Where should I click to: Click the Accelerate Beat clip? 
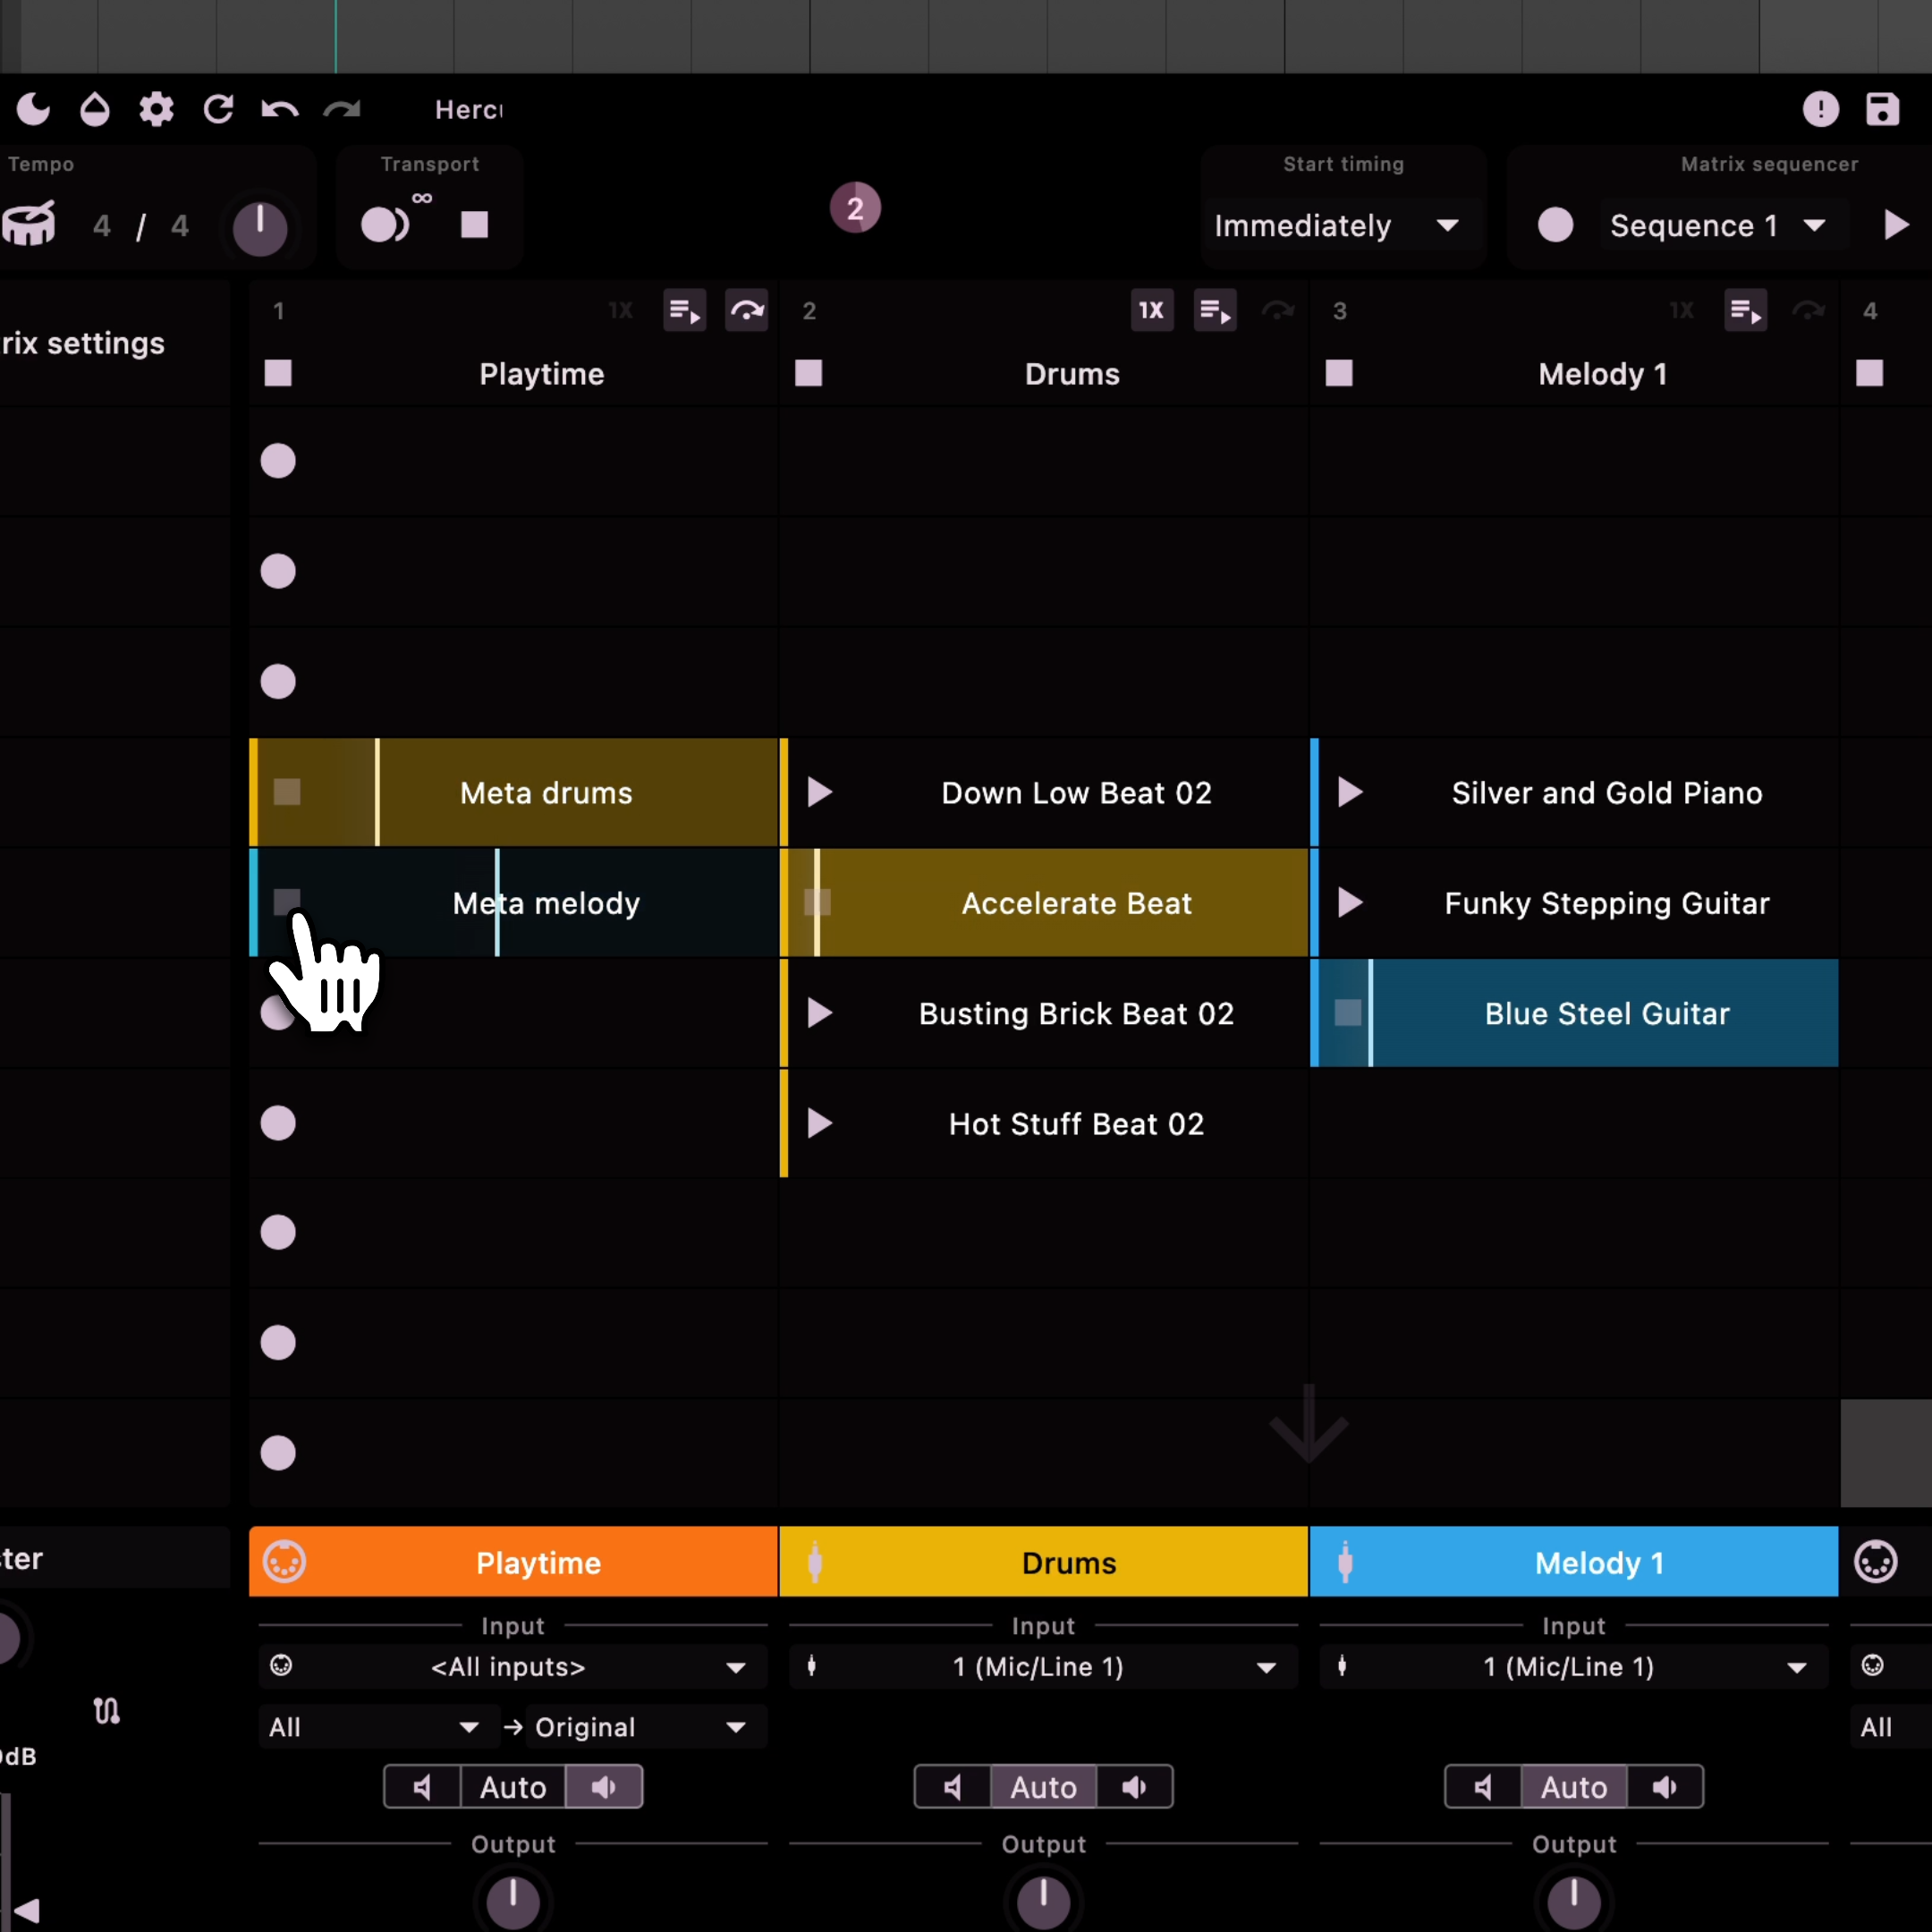click(x=1076, y=902)
